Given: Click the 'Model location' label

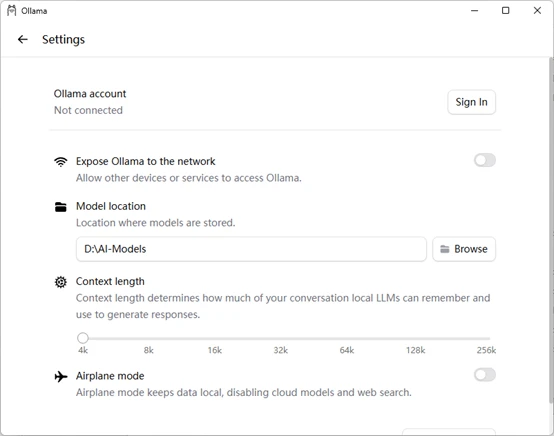Looking at the screenshot, I should pos(111,206).
